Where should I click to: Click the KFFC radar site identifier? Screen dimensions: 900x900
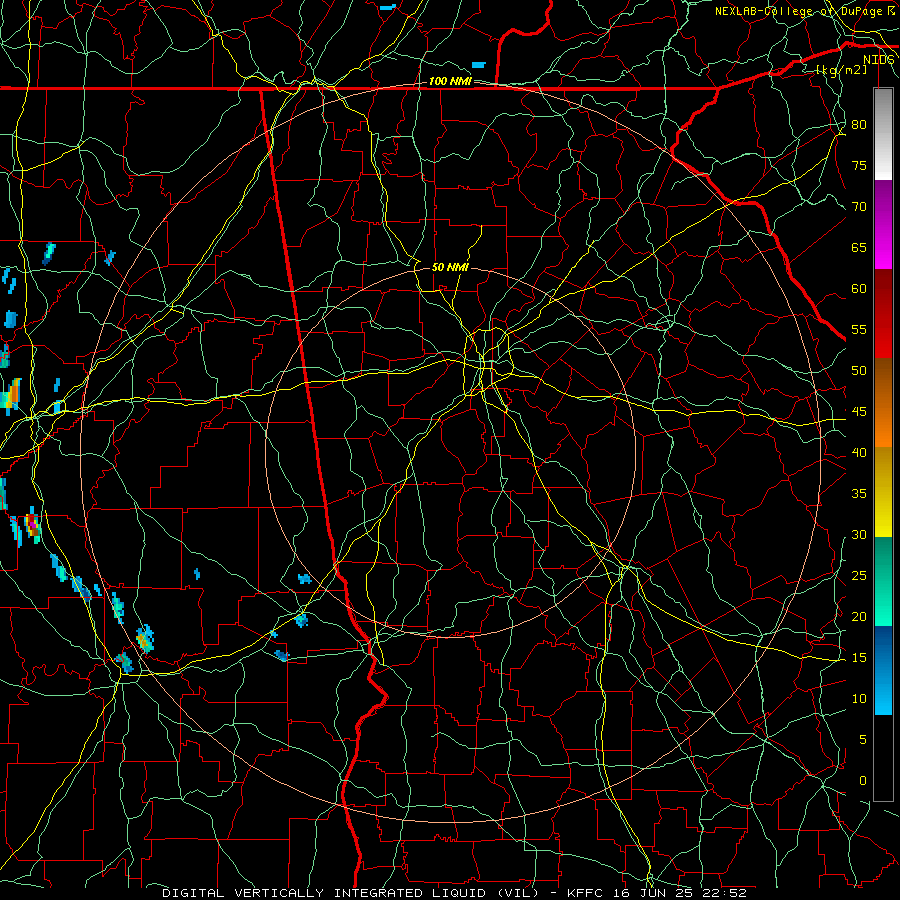(x=586, y=893)
